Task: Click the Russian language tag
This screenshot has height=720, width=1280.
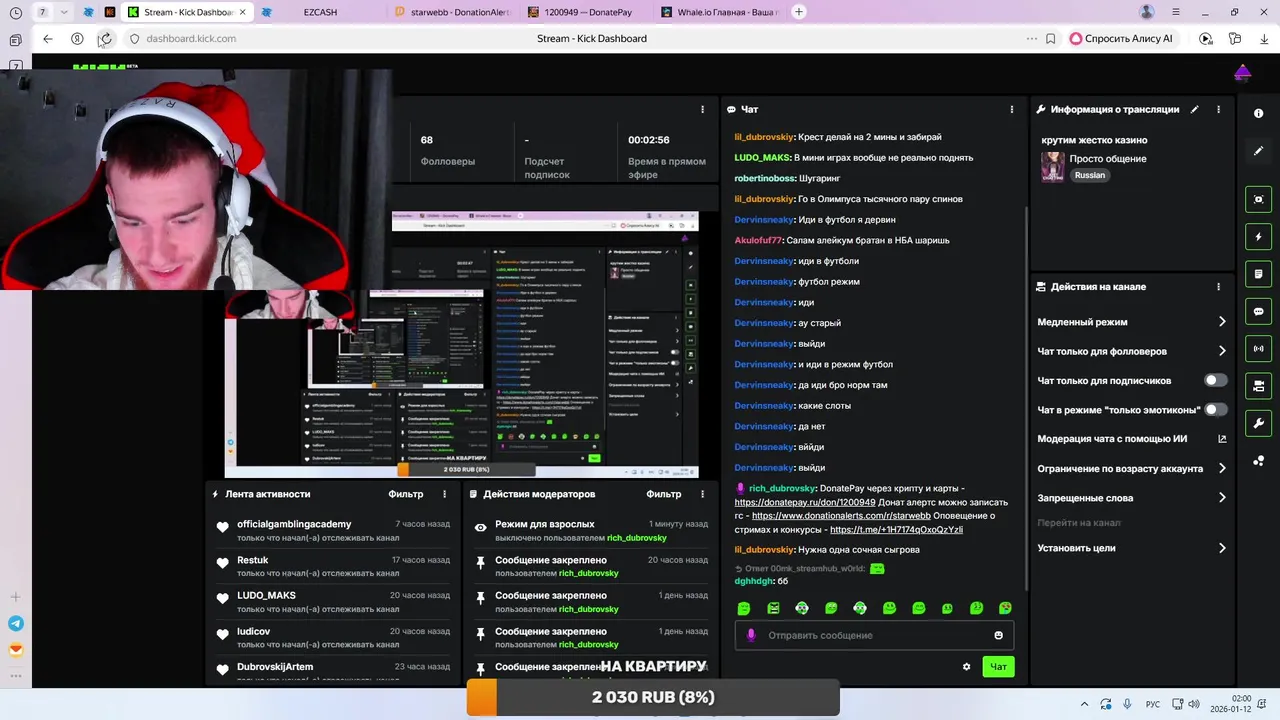Action: click(x=1089, y=175)
